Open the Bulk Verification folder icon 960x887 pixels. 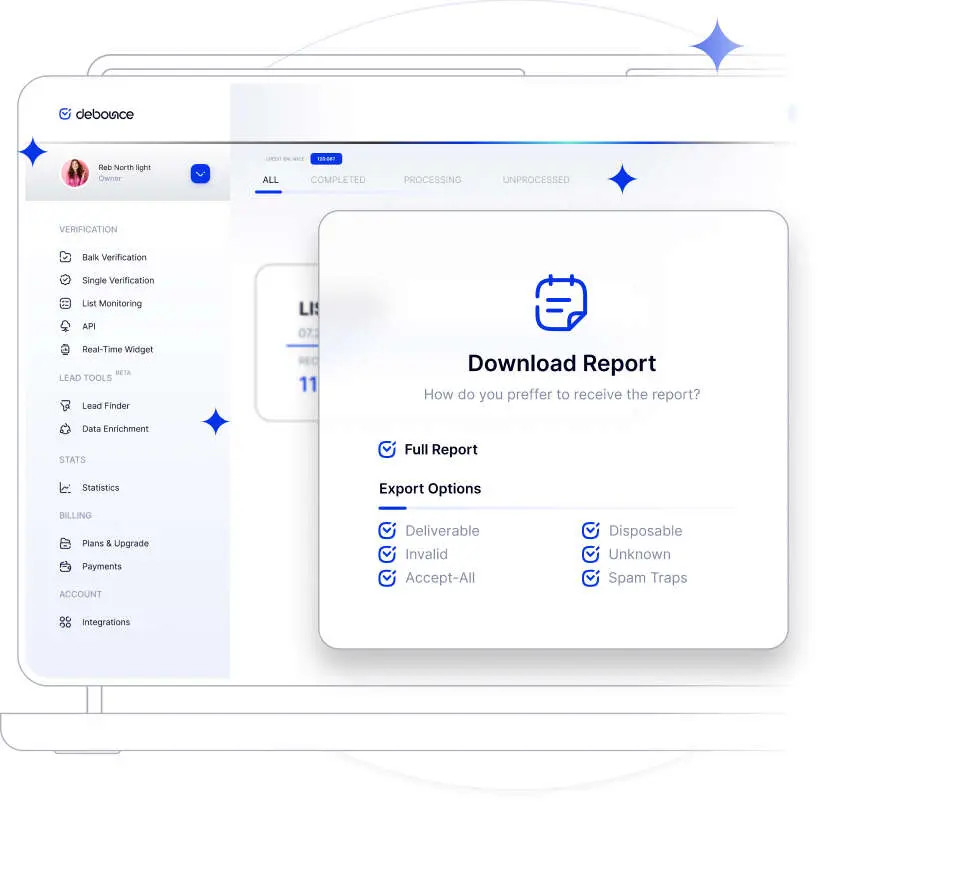click(66, 257)
